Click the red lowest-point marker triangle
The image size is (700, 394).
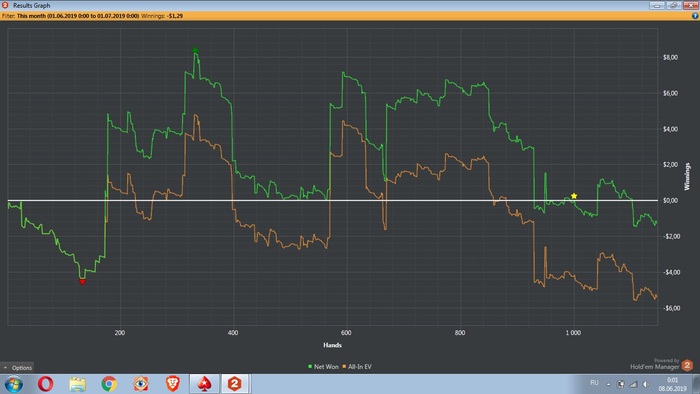point(82,282)
